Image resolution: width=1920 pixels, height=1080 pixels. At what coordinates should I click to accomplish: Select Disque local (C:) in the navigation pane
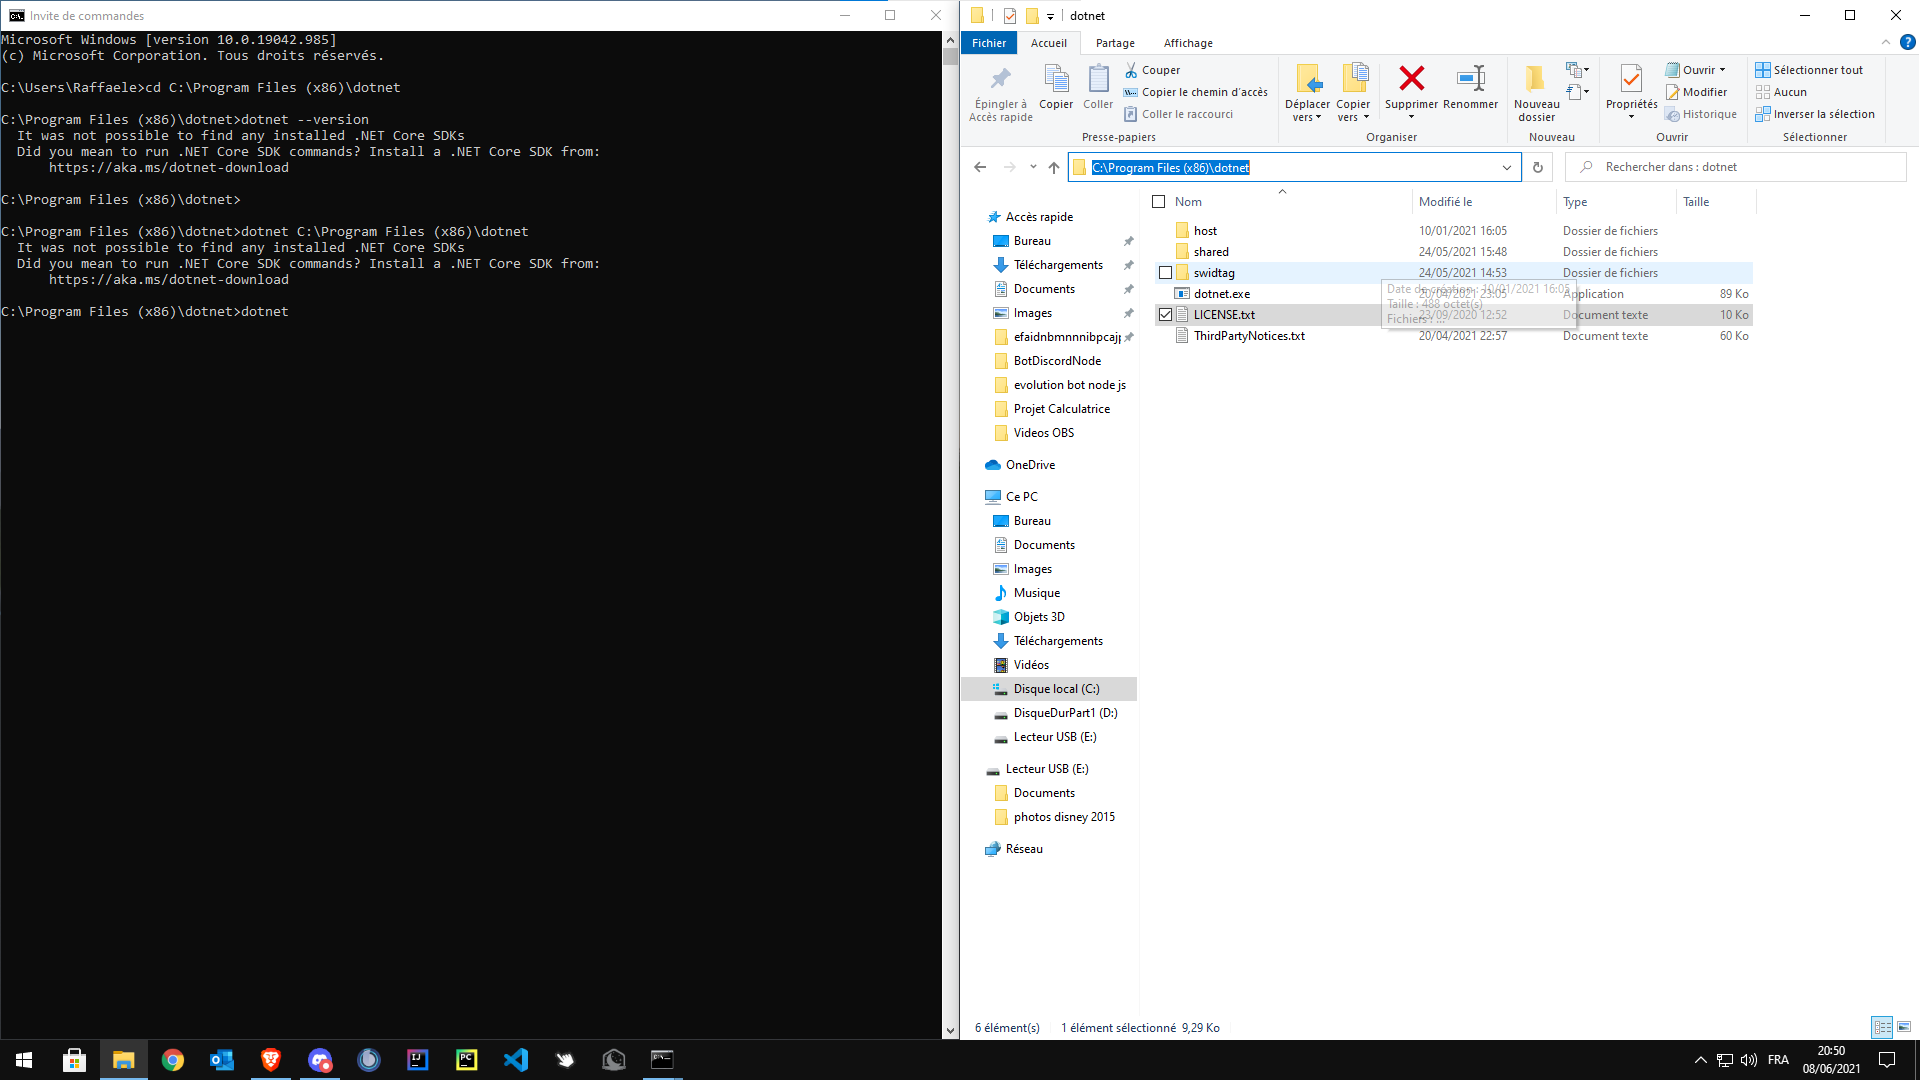[1049, 688]
